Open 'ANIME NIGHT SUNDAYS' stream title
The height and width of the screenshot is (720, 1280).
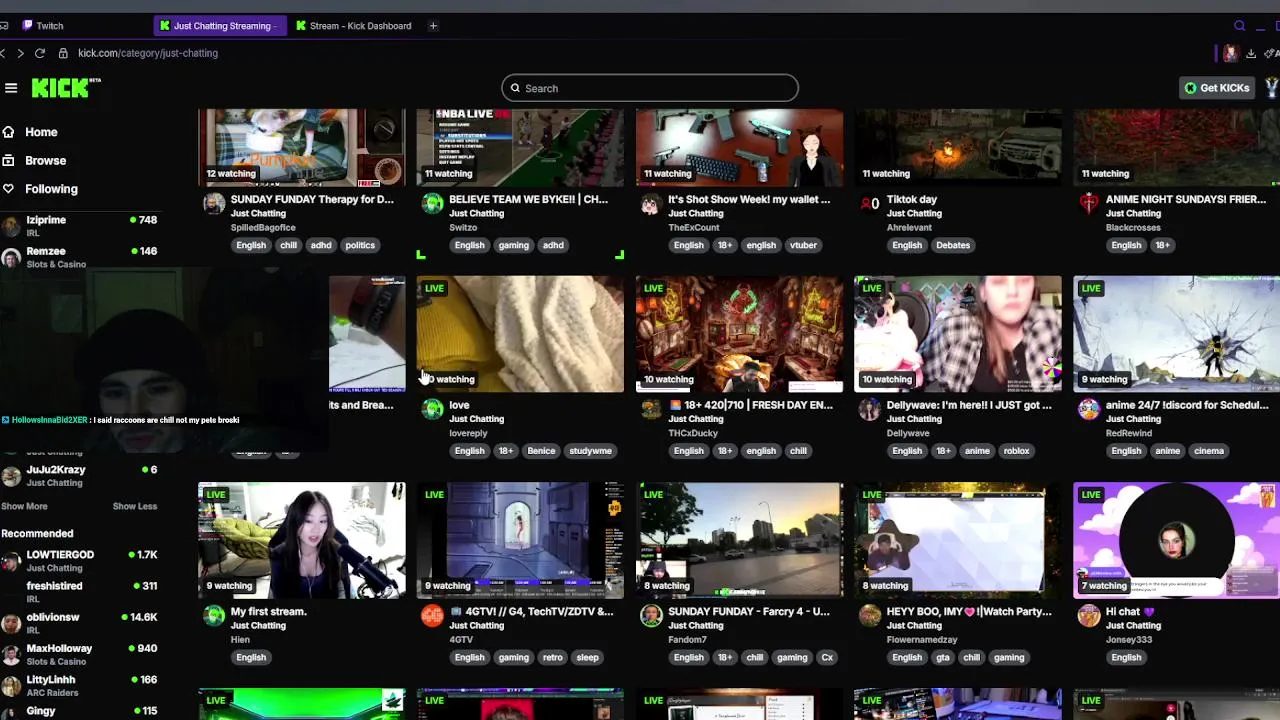(1186, 199)
